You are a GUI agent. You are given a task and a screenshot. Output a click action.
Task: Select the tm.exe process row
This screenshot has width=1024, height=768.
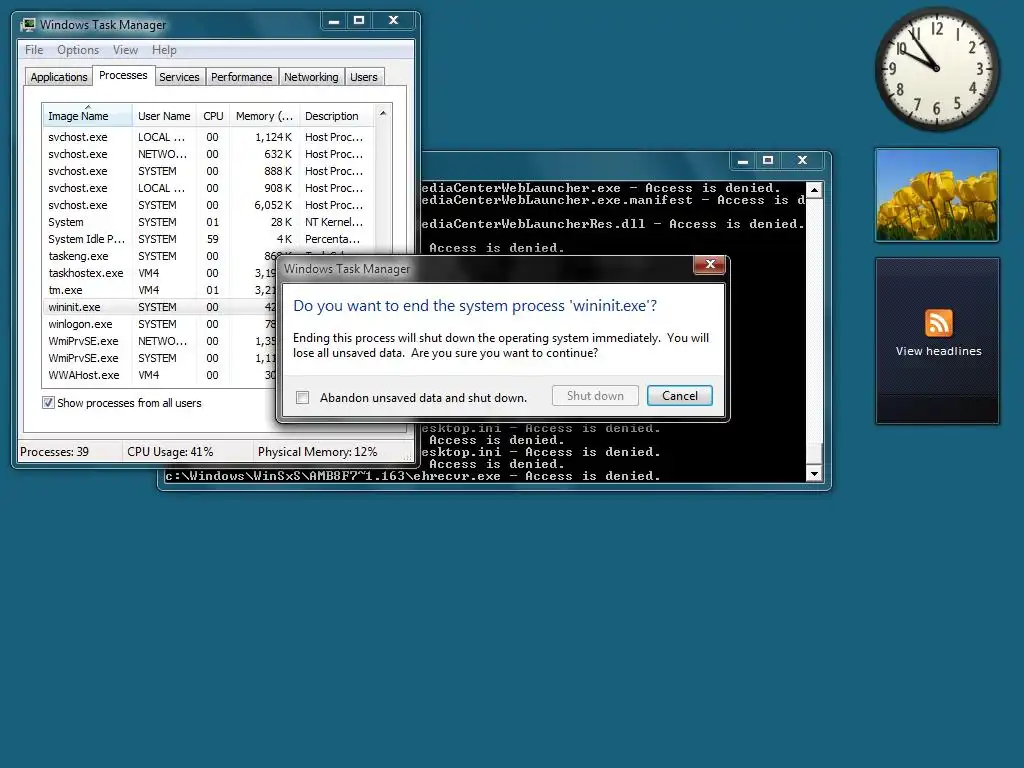tap(160, 290)
